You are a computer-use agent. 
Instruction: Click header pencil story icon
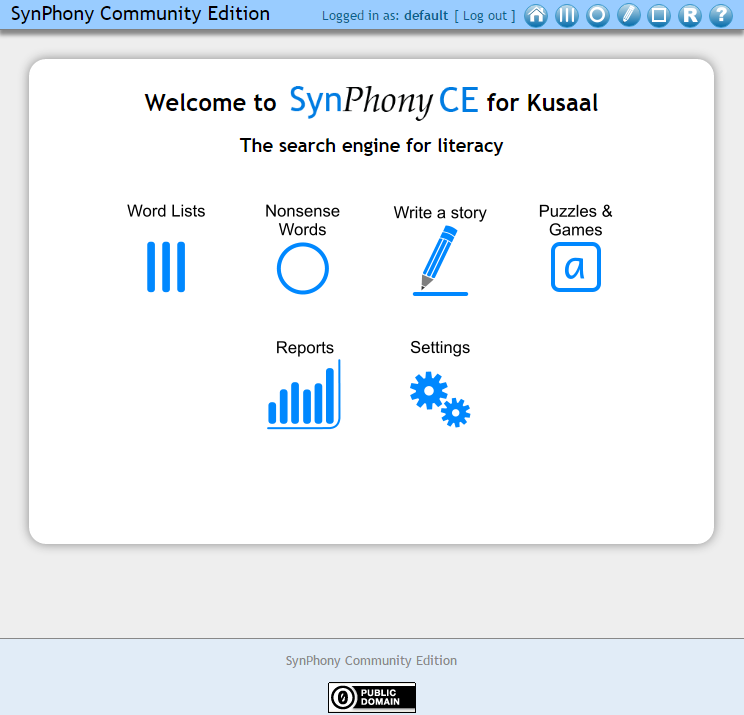point(628,16)
